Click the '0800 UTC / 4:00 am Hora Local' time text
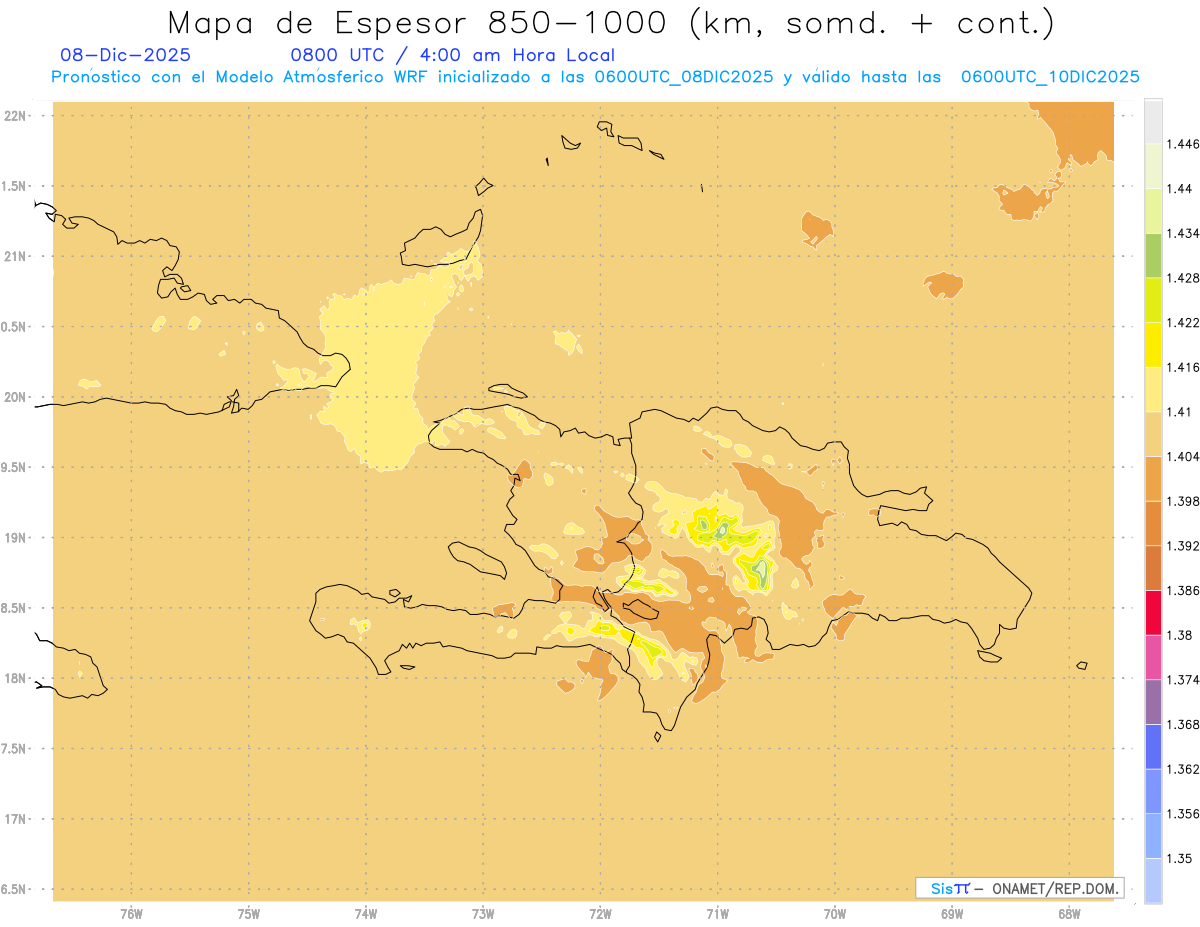The width and height of the screenshot is (1200, 927). [x=452, y=55]
